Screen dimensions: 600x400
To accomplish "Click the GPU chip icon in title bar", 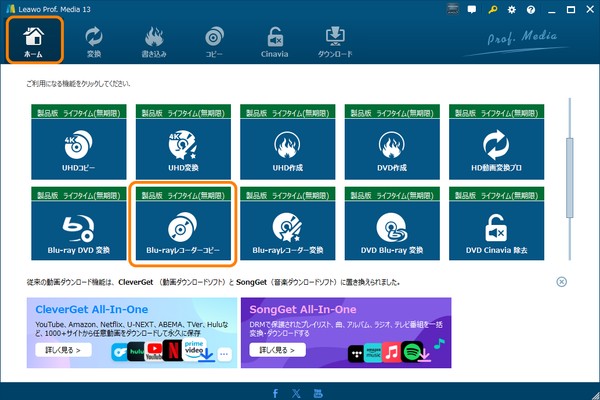I will point(452,9).
